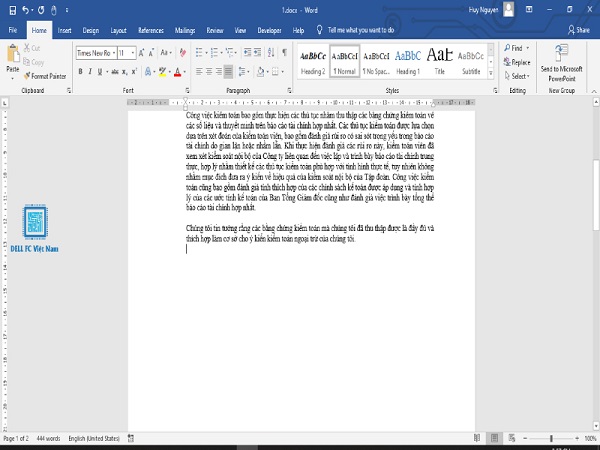600x450 pixels.
Task: Click the Share button
Action: [579, 30]
